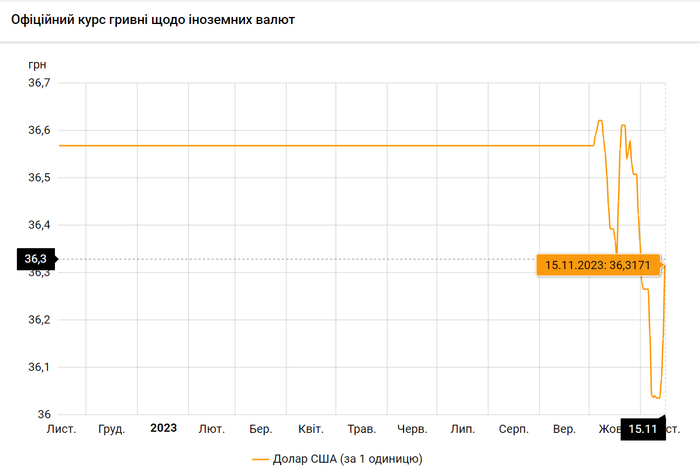
Task: Click the Трав. month label
Action: (x=361, y=429)
